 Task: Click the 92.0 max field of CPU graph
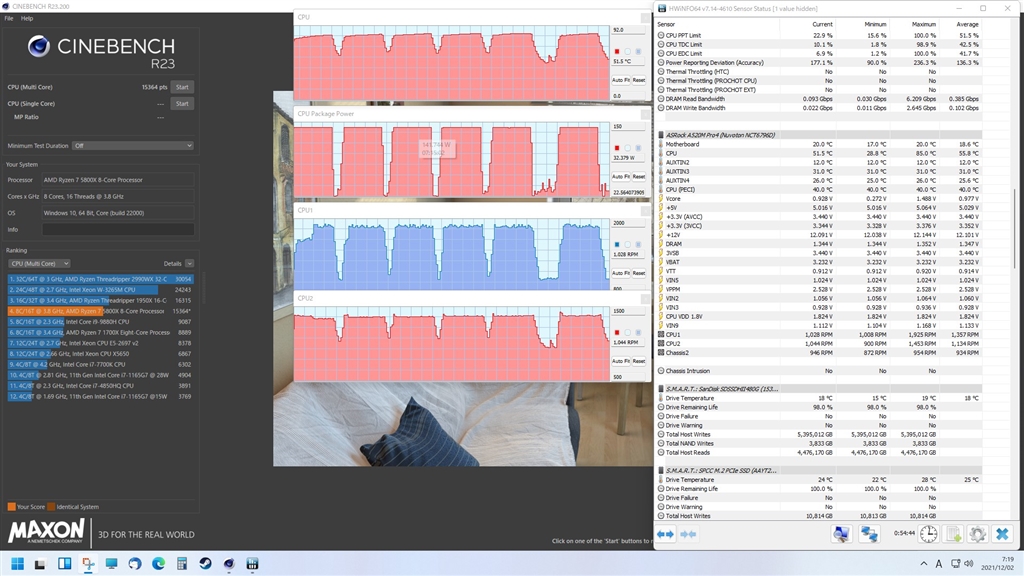[x=628, y=30]
